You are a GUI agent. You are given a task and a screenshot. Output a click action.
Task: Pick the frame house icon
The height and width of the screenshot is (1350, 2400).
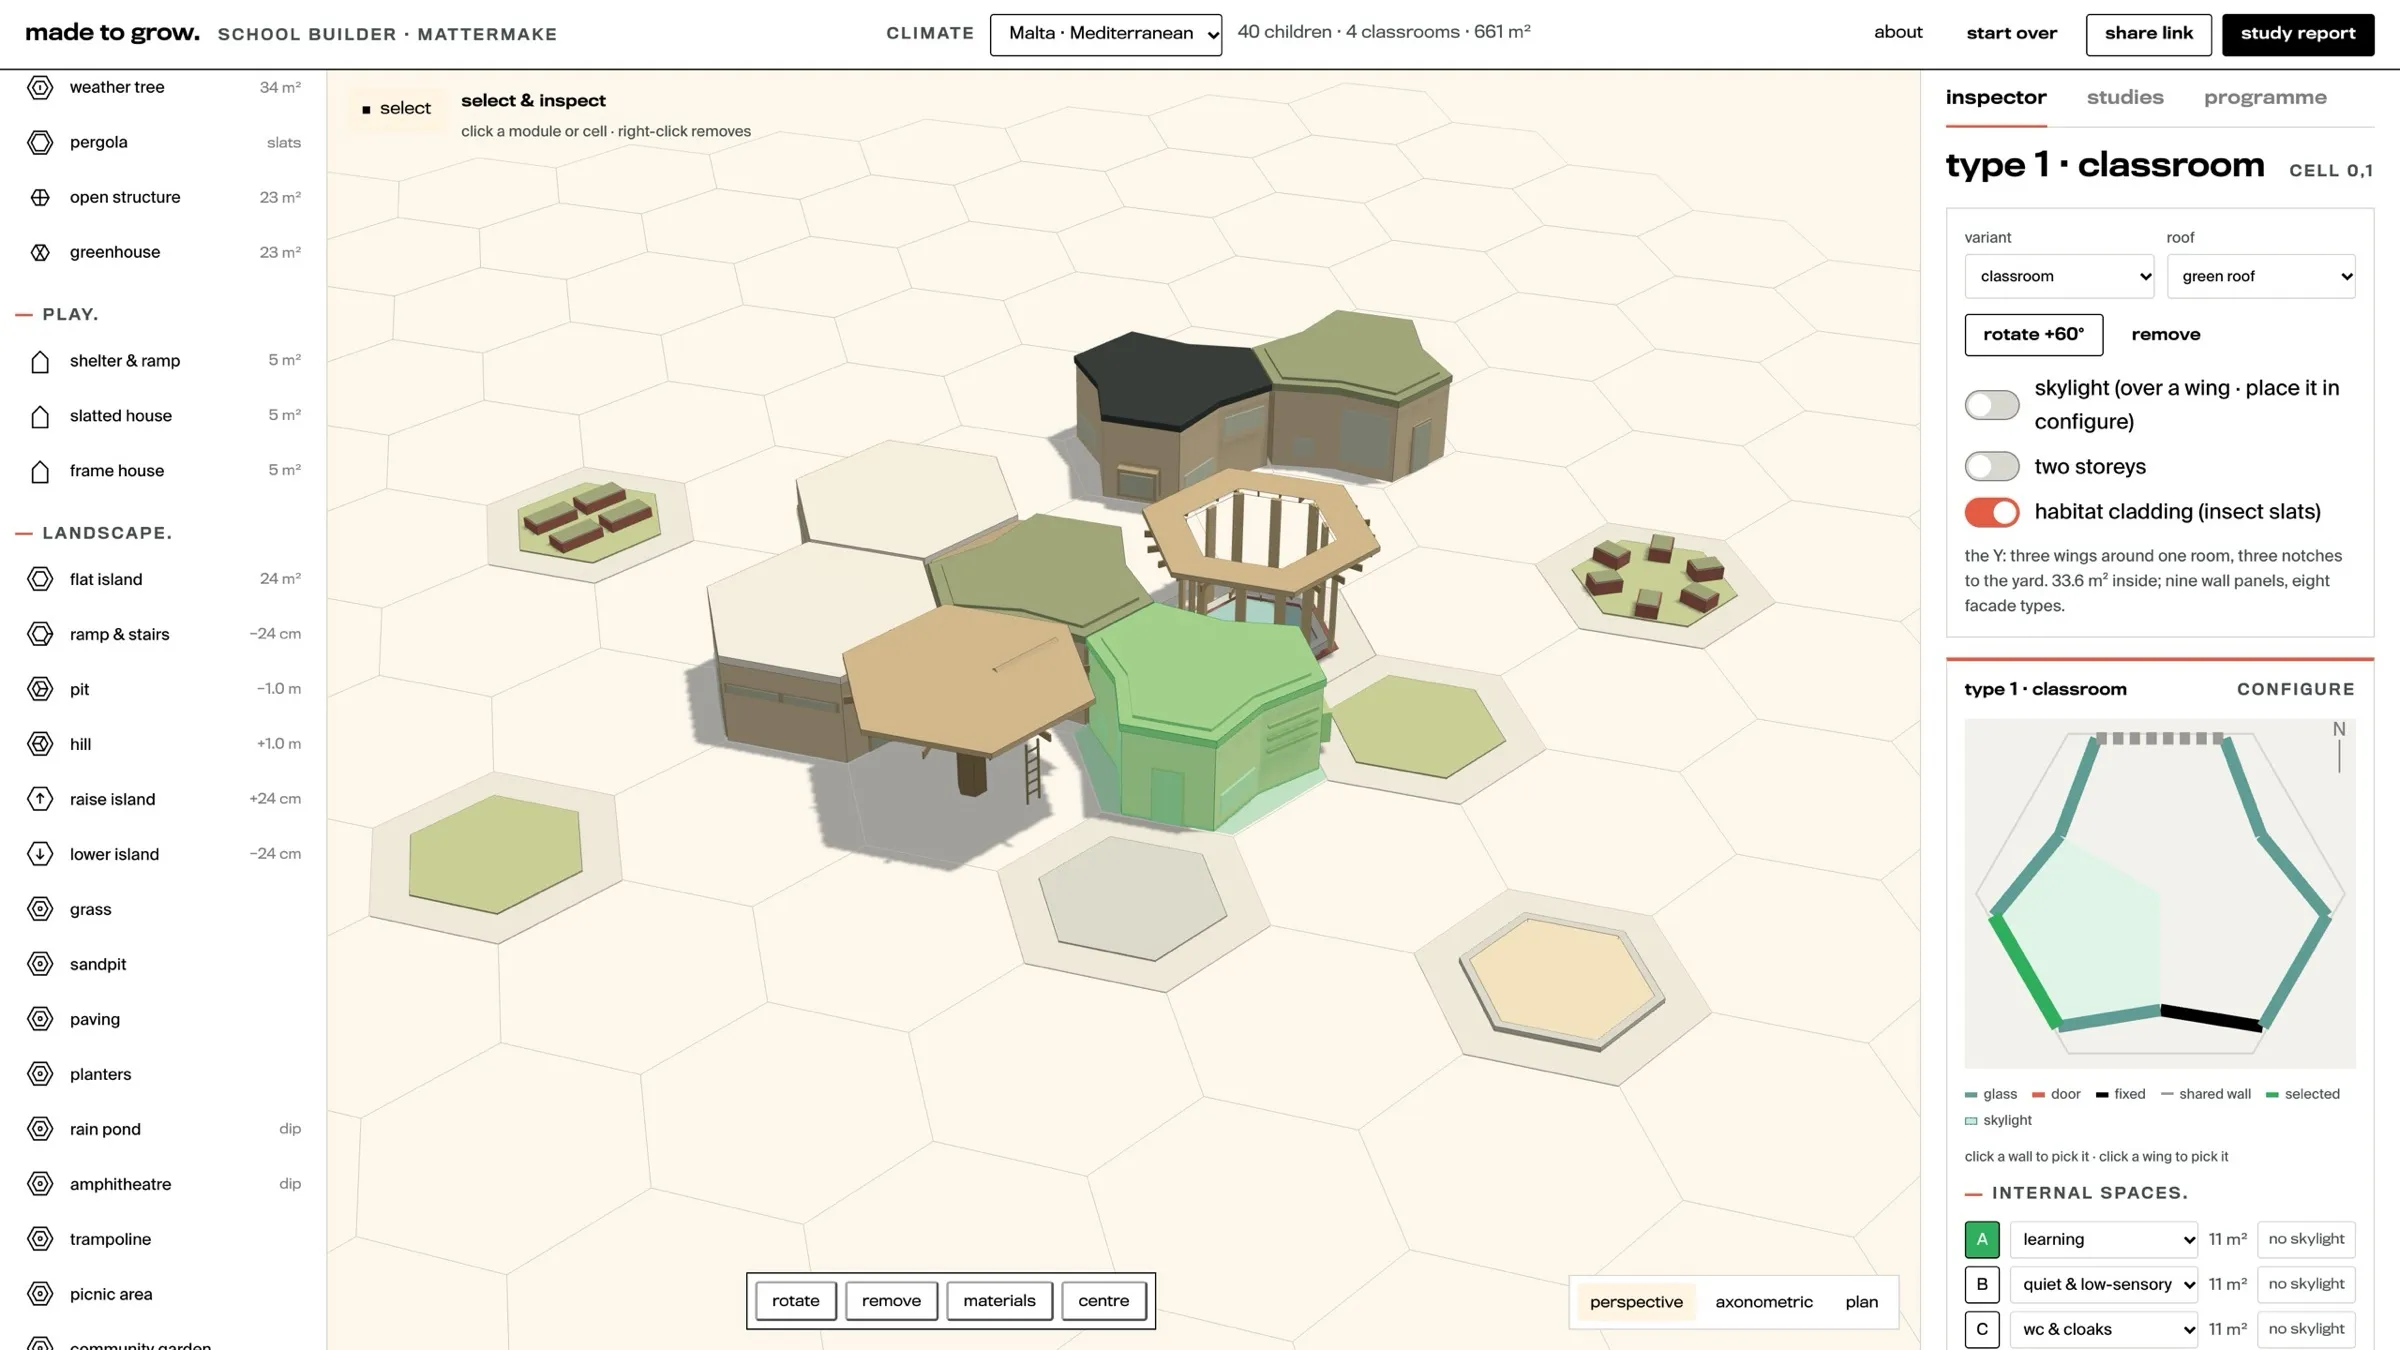pyautogui.click(x=40, y=471)
